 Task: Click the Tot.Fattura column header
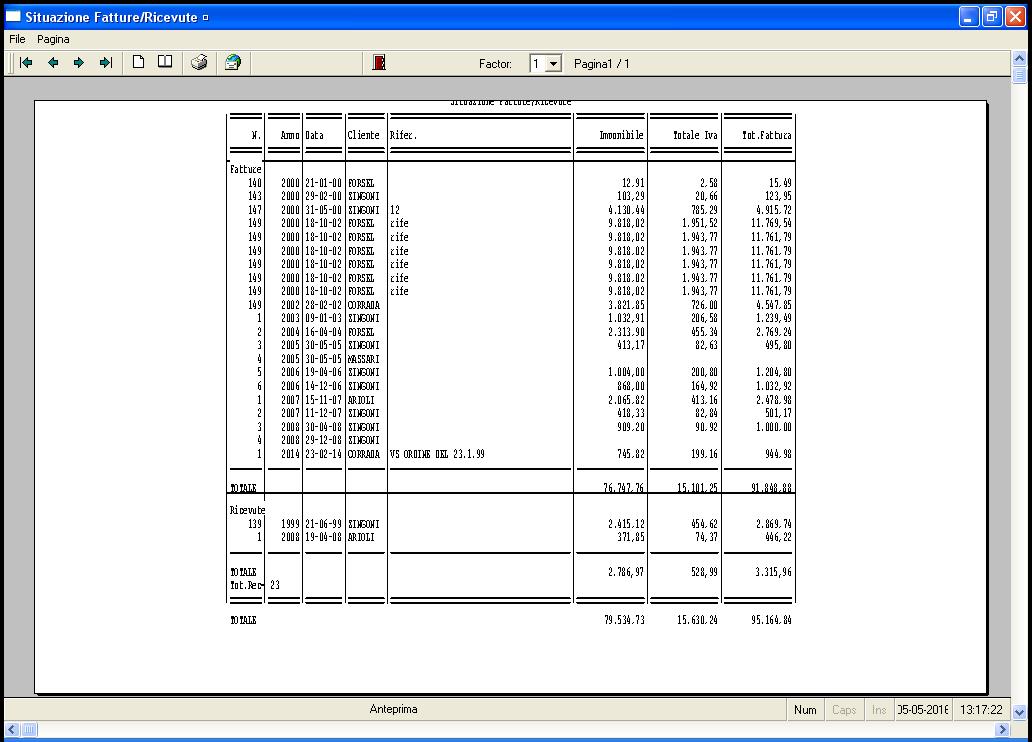click(x=767, y=135)
